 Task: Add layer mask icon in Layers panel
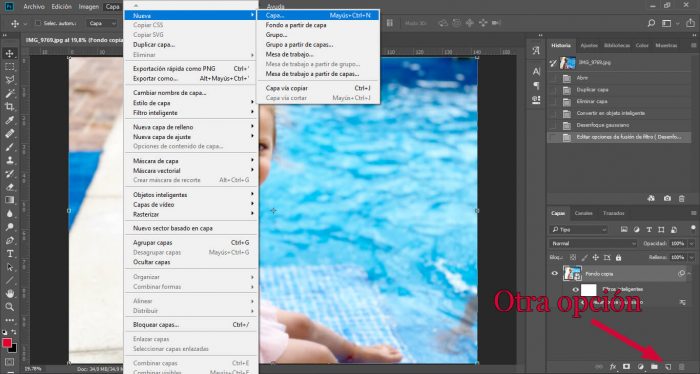[x=626, y=366]
